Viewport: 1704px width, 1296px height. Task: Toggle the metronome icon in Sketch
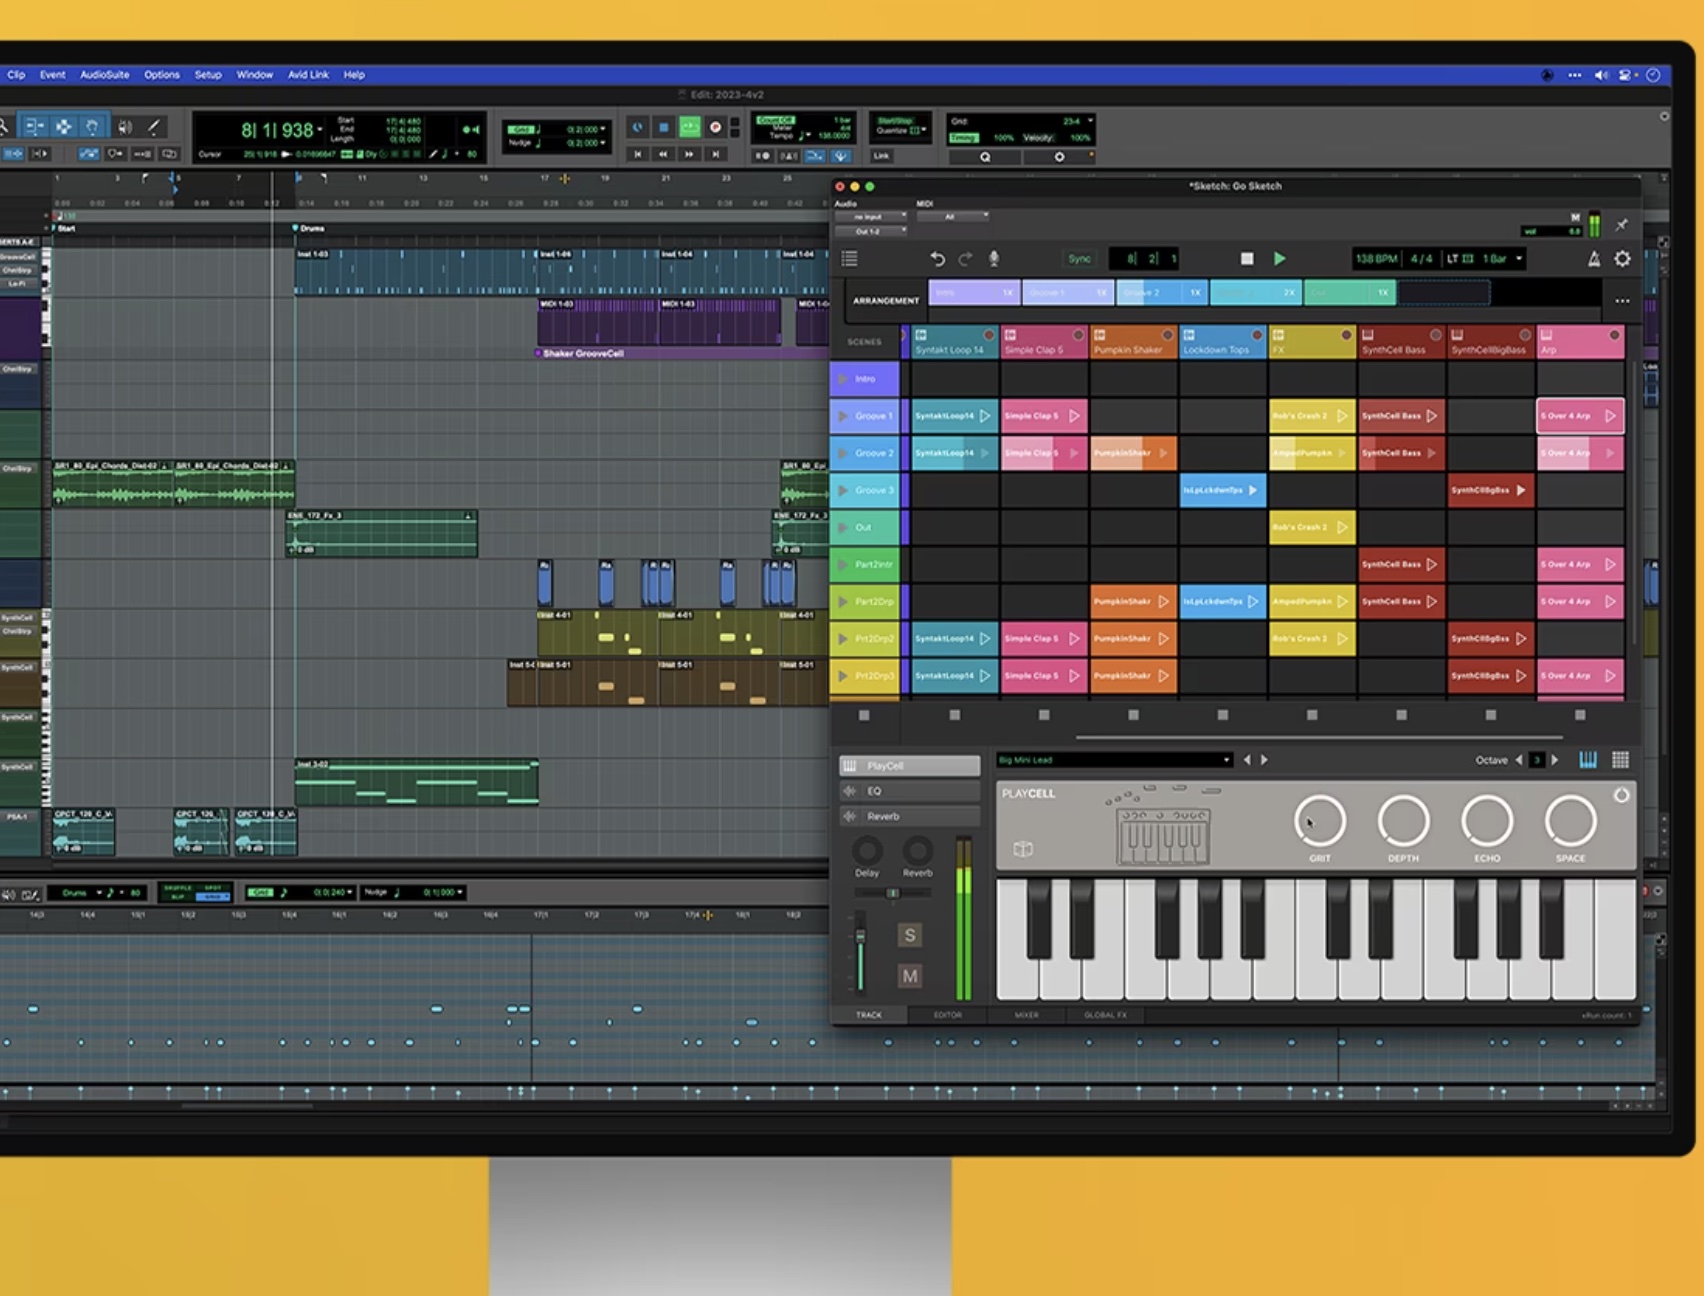(x=1593, y=259)
